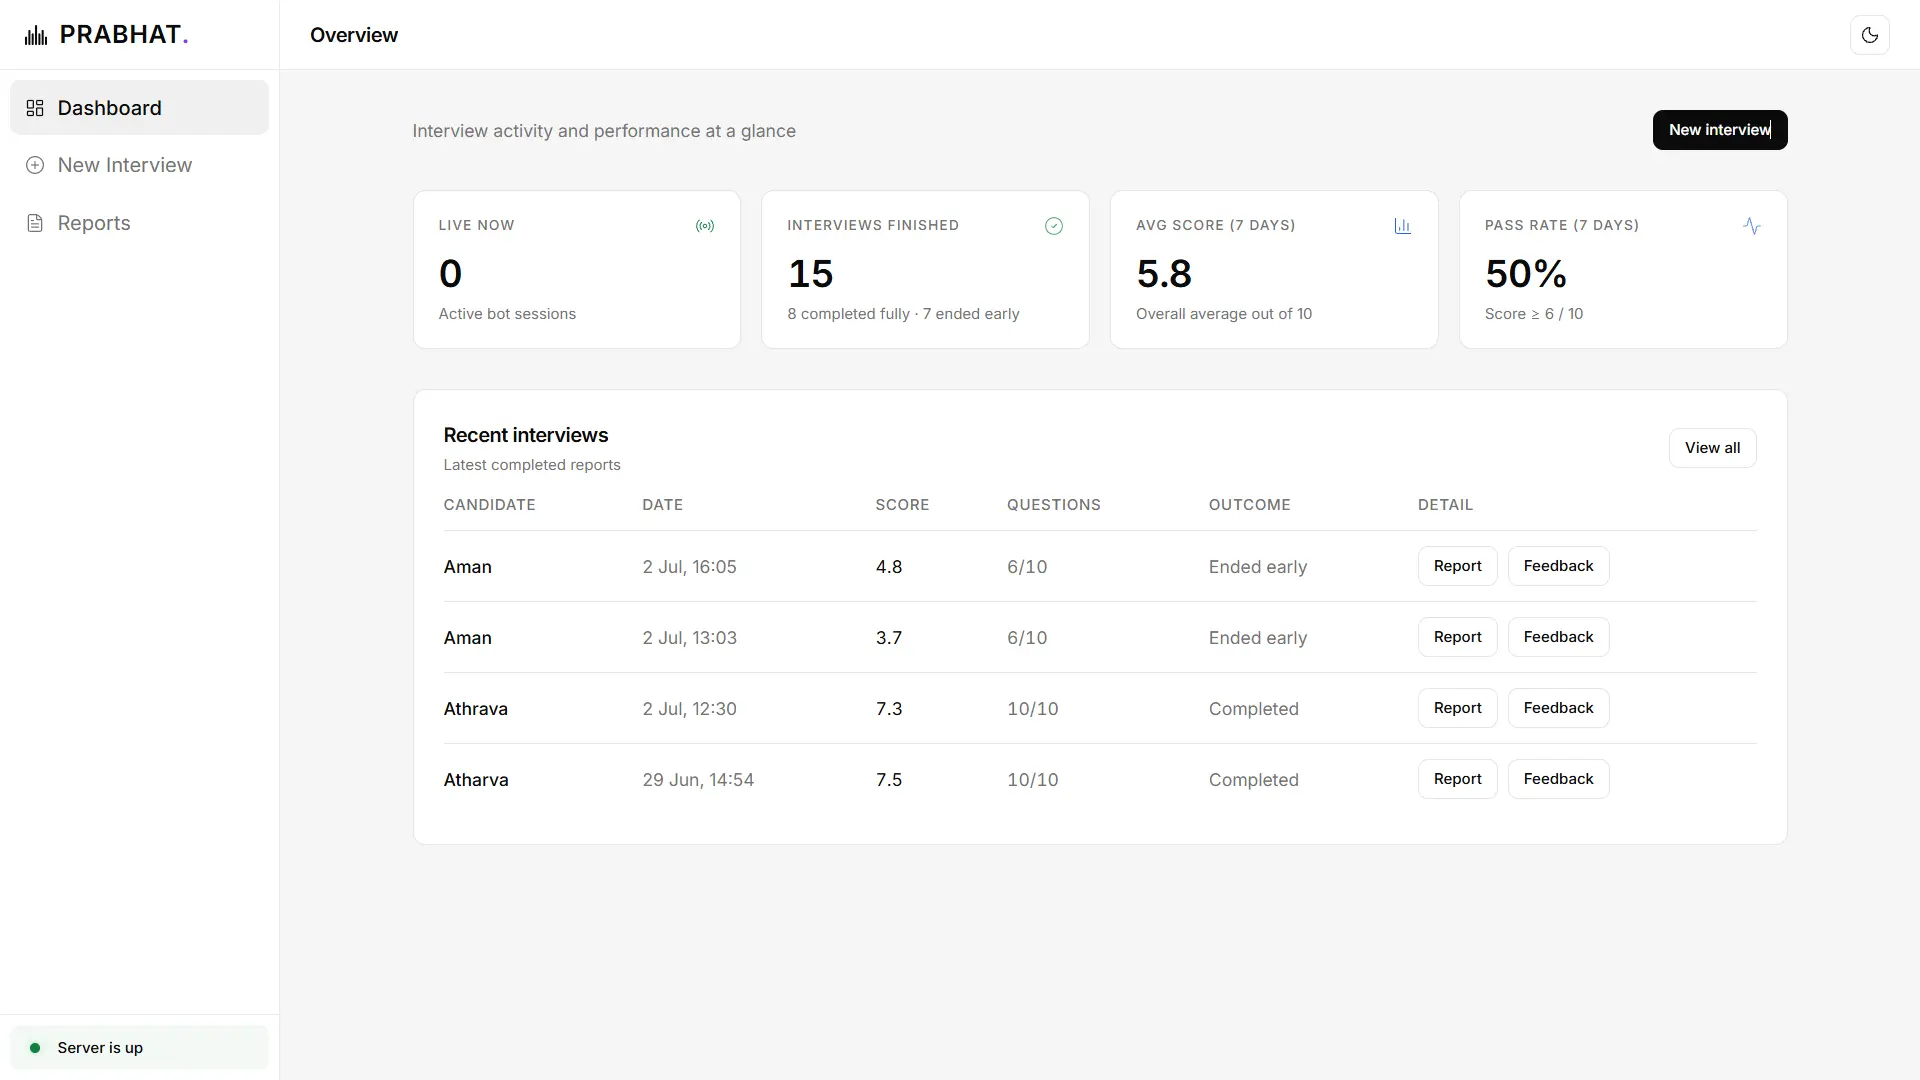
Task: Click the Interviews Finished value 15
Action: coord(810,274)
